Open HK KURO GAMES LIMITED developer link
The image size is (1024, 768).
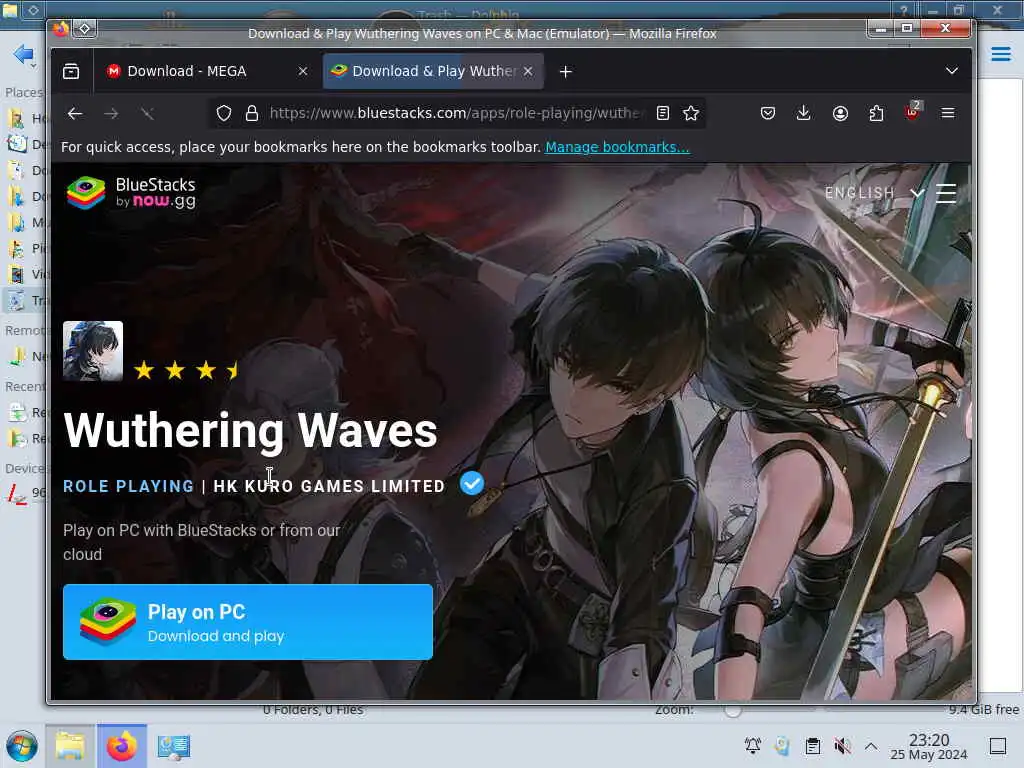(329, 487)
